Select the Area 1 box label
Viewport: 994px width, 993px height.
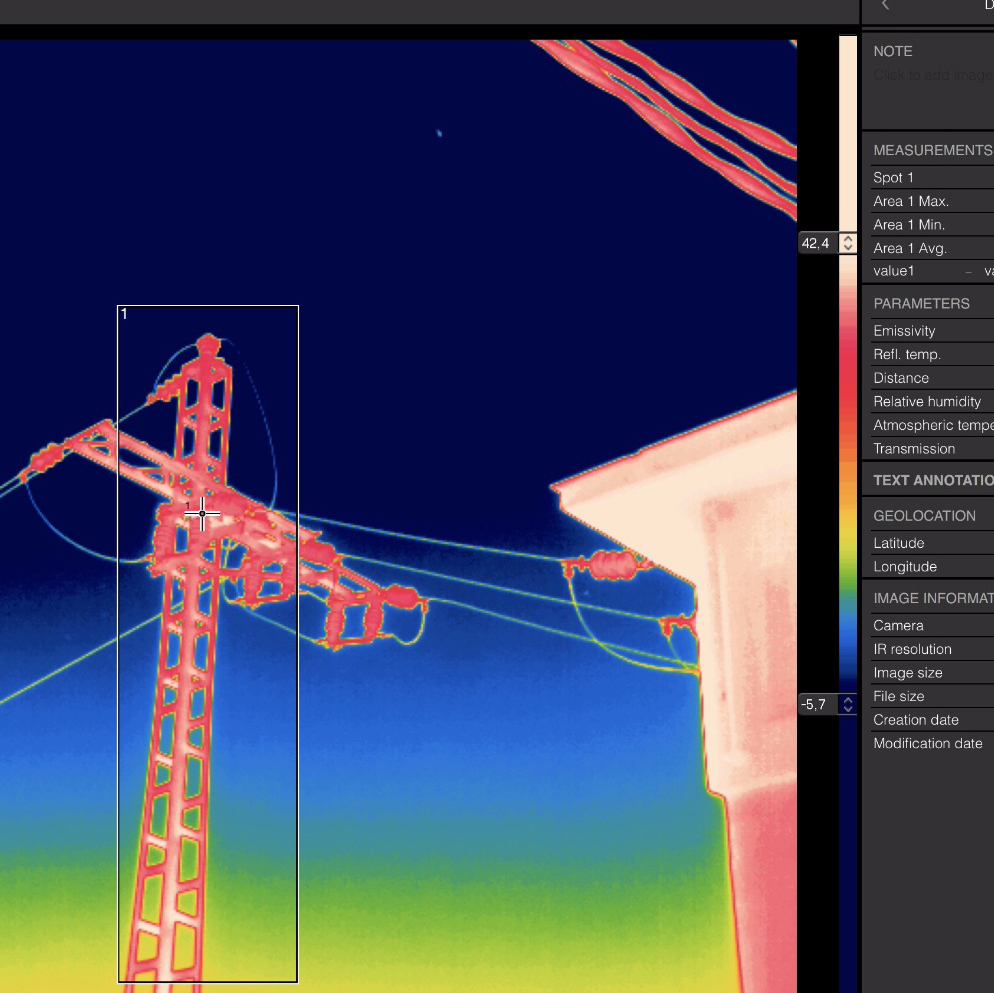(124, 314)
